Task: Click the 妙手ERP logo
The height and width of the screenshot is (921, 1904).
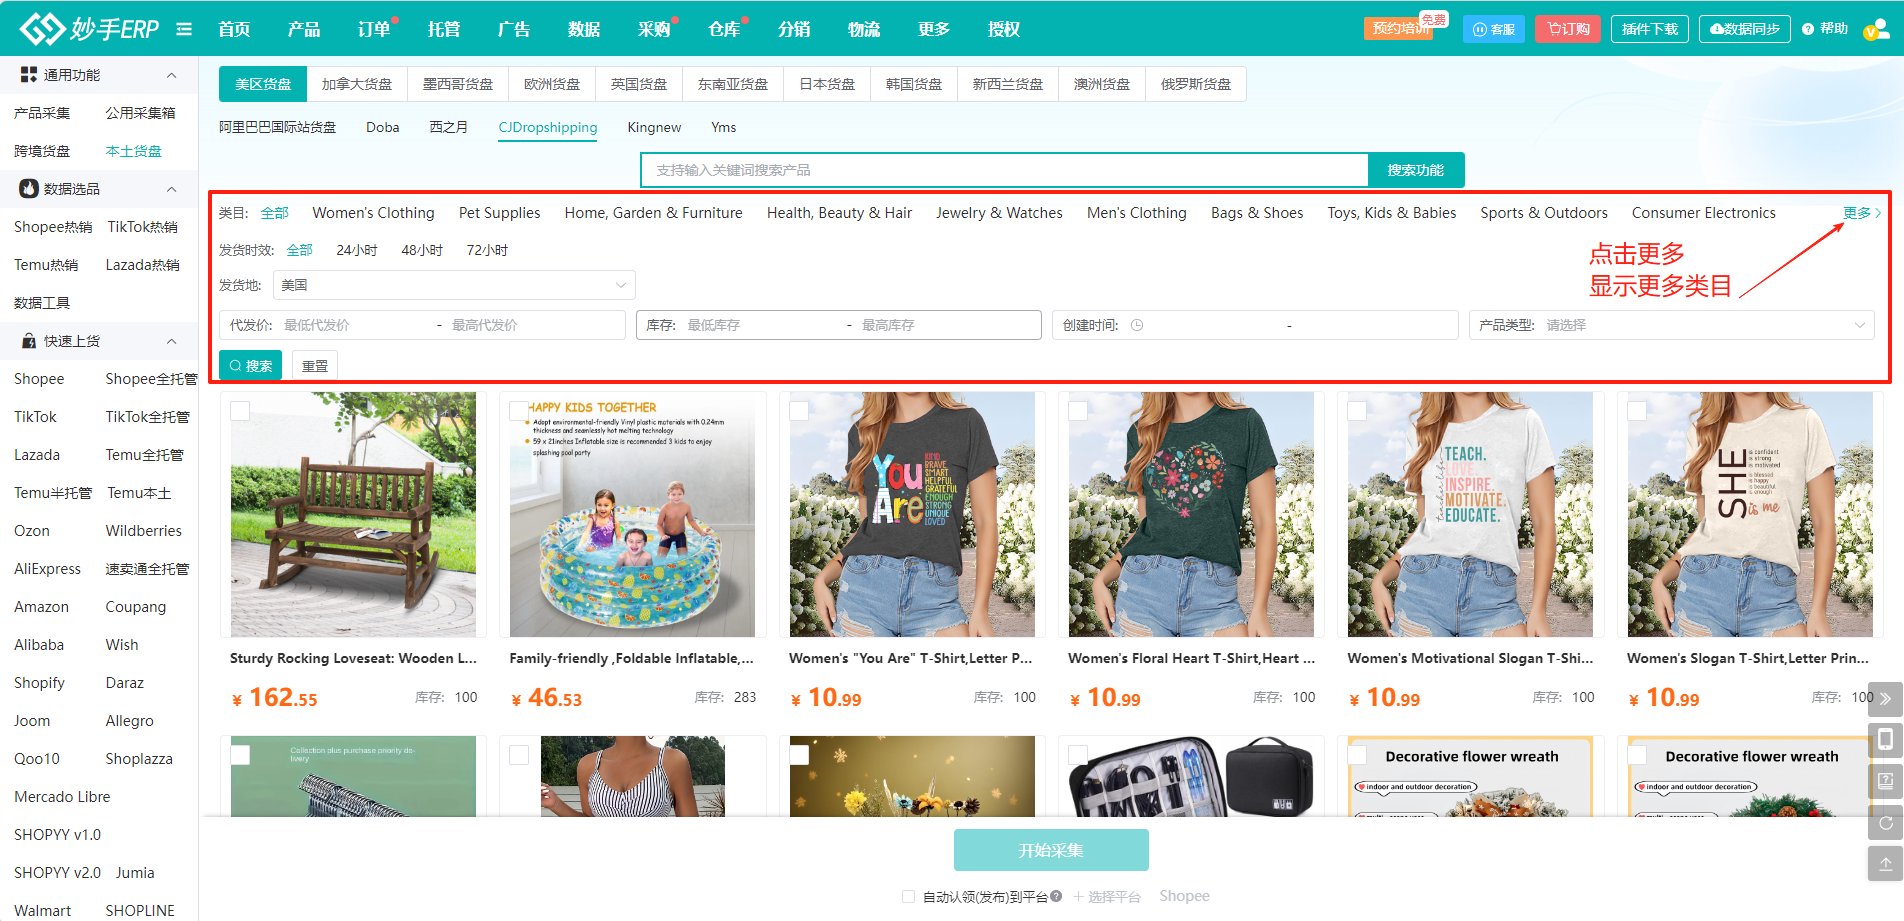Action: (89, 29)
